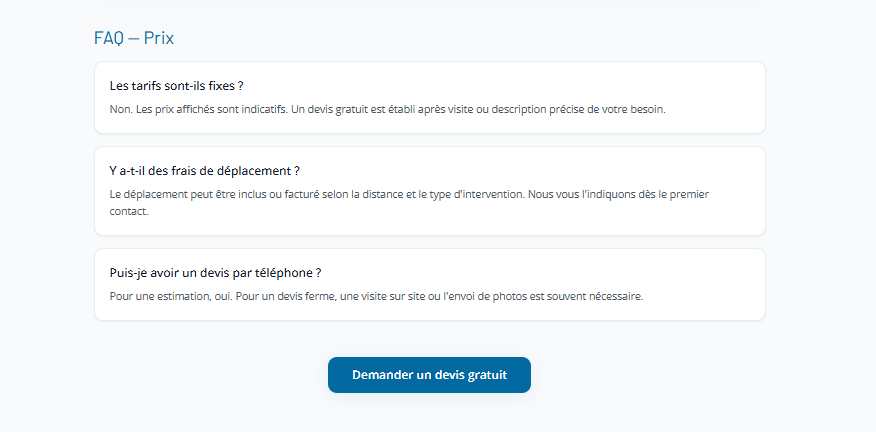This screenshot has width=876, height=432.
Task: Click the word "contact" ending the travel-fees answer
Action: point(128,211)
